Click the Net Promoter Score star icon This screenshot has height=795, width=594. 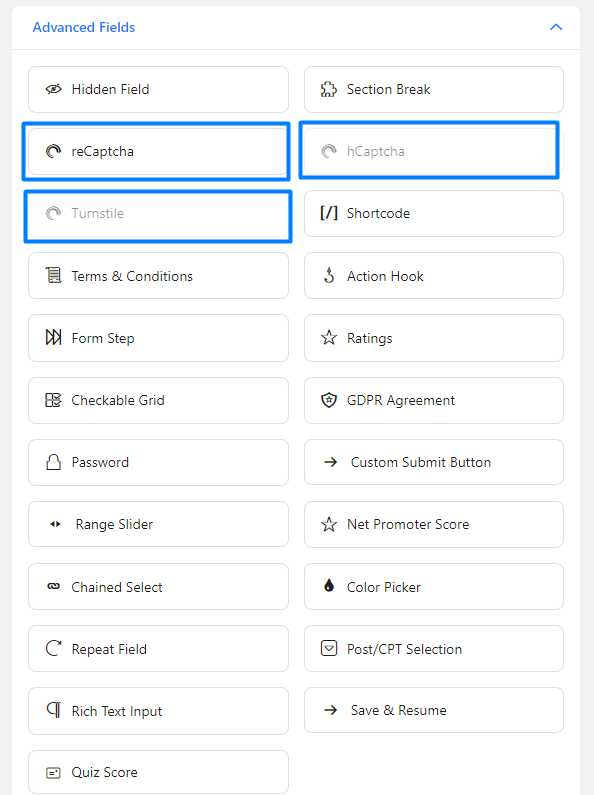328,524
